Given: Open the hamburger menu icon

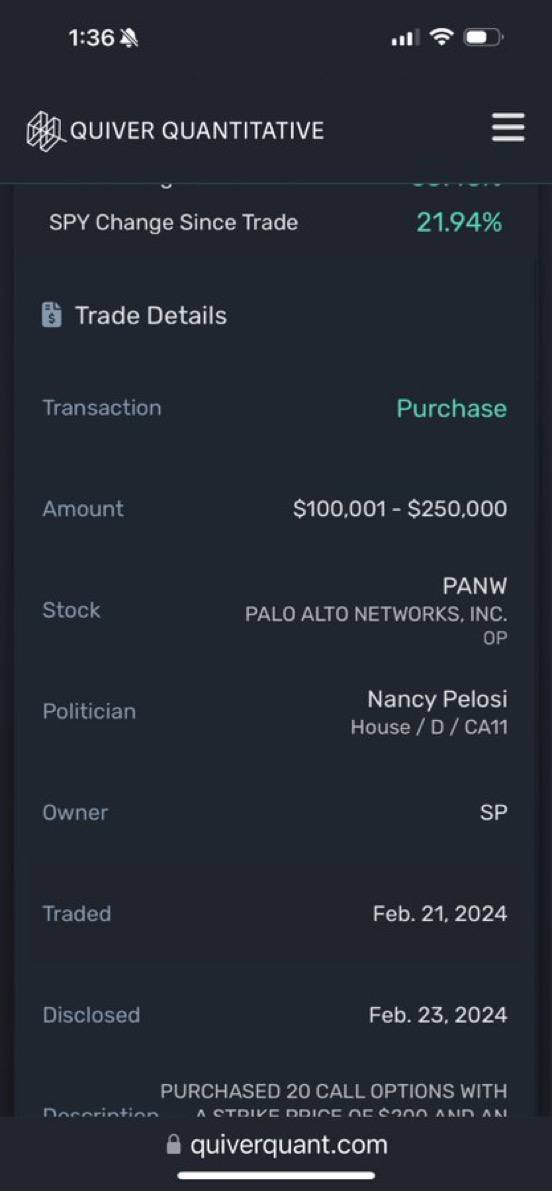Looking at the screenshot, I should click(508, 128).
